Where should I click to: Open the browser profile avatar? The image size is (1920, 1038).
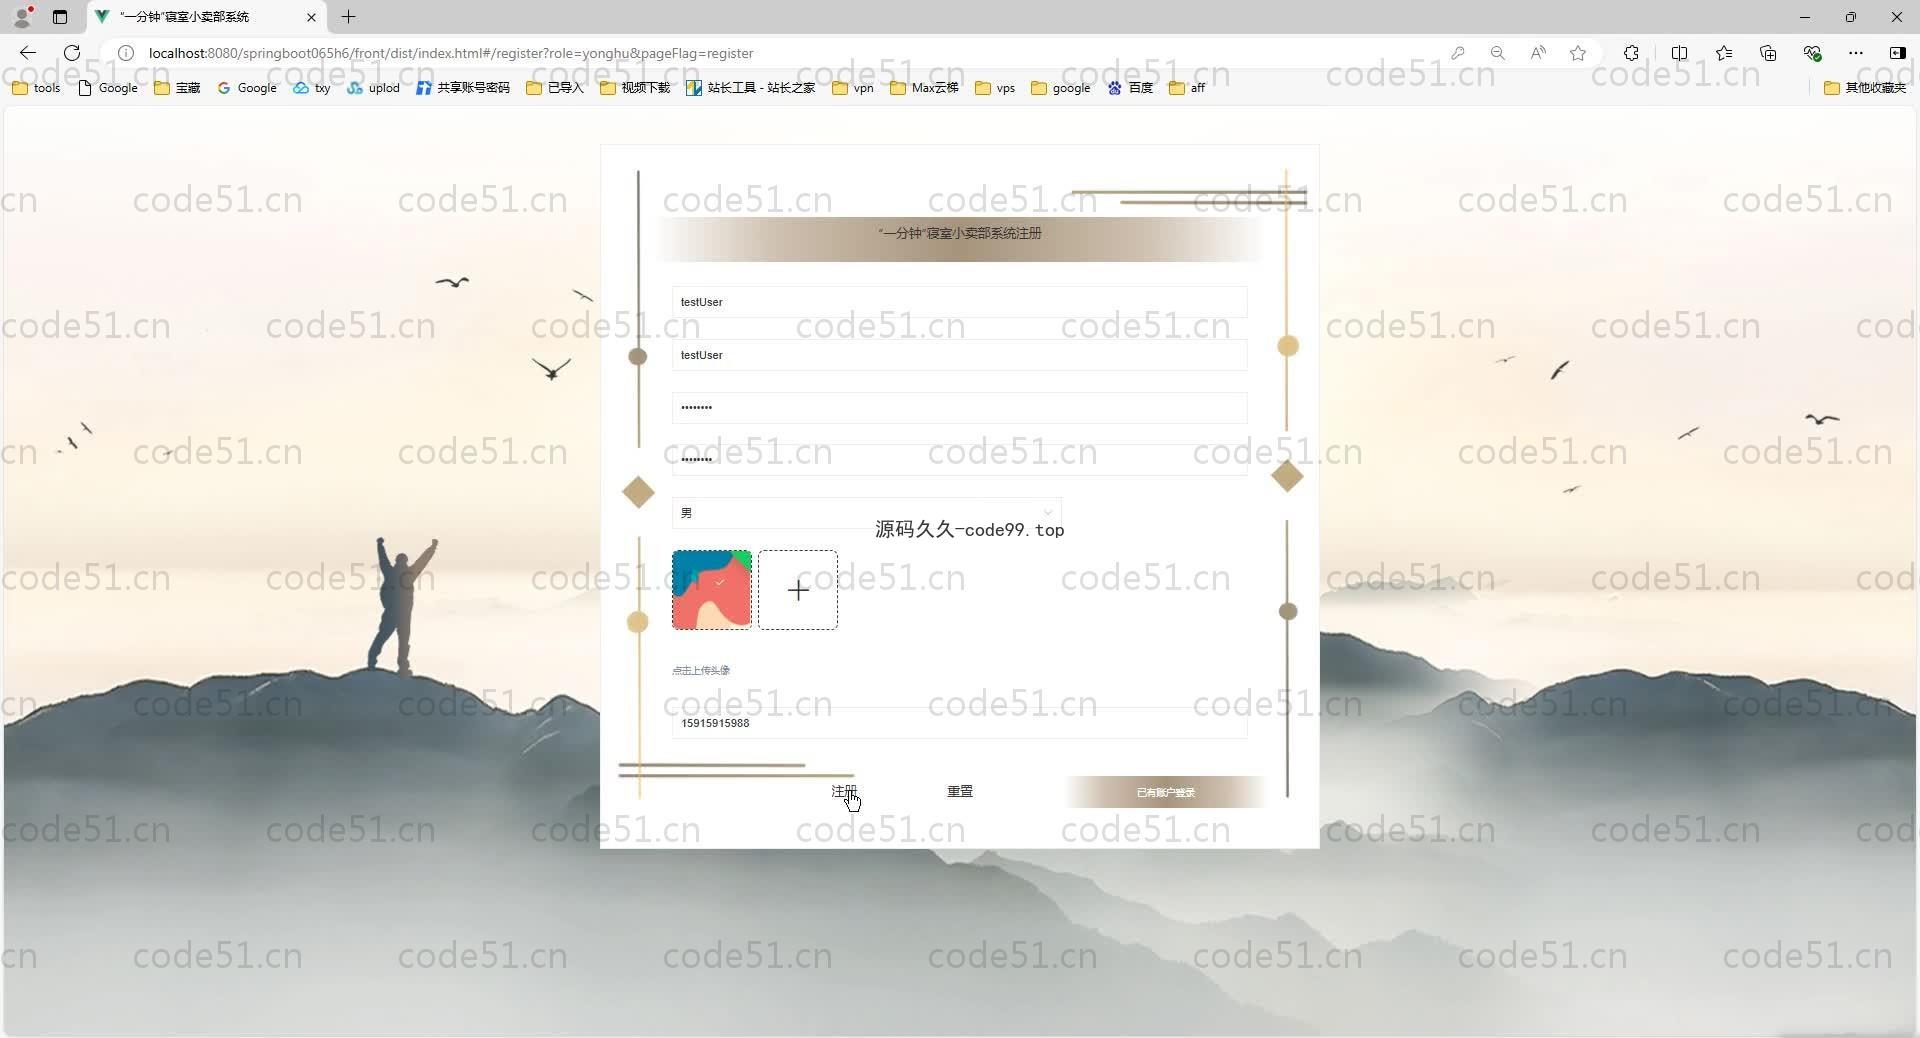(22, 17)
